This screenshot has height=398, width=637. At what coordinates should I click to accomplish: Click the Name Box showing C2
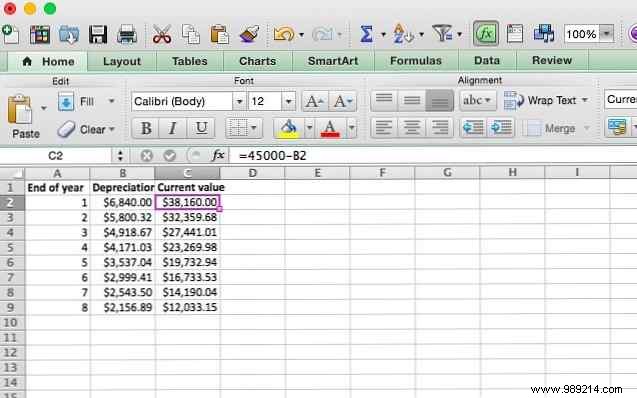pyautogui.click(x=55, y=156)
